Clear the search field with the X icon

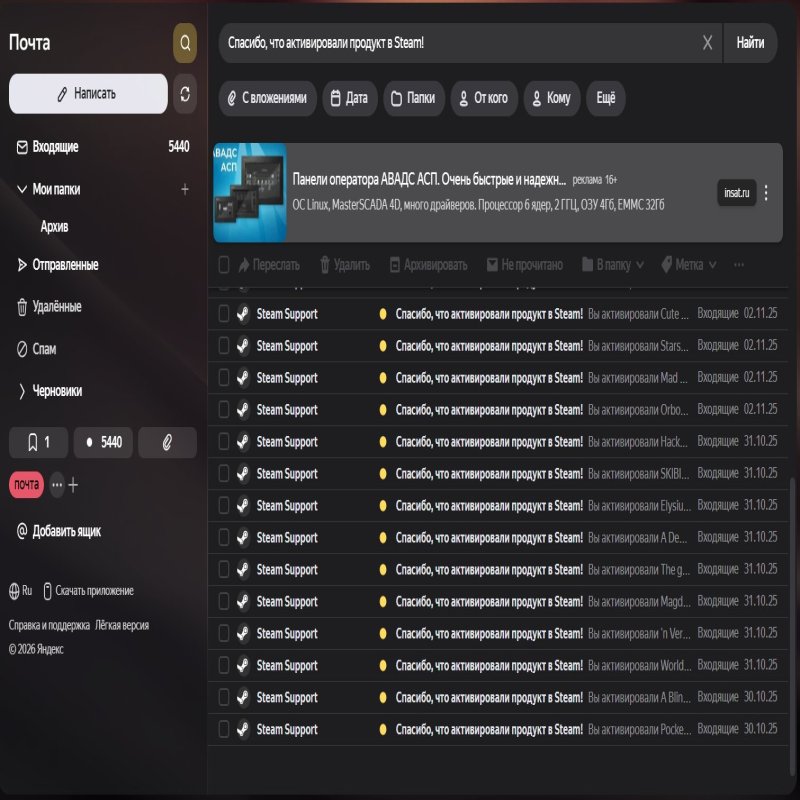[x=707, y=43]
